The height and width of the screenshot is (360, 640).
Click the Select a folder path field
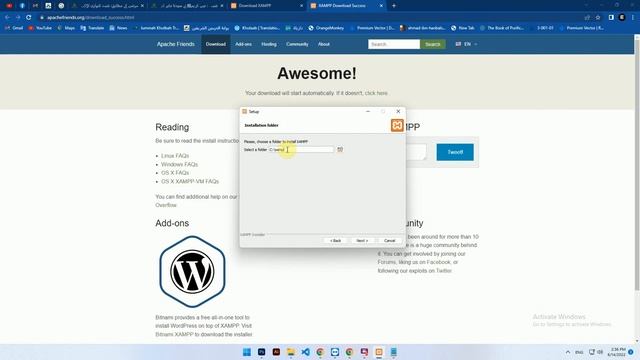(301, 149)
